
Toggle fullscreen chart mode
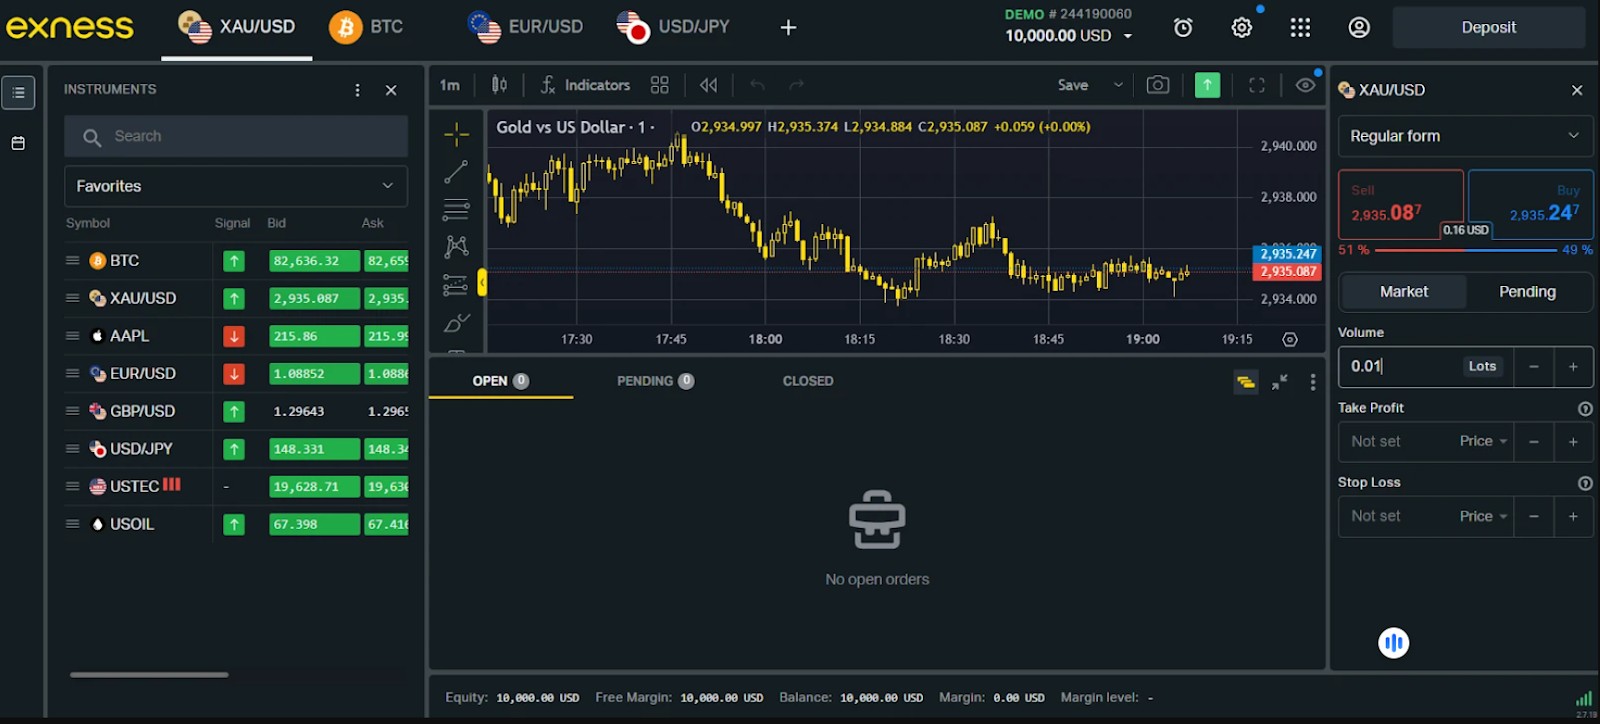tap(1257, 85)
